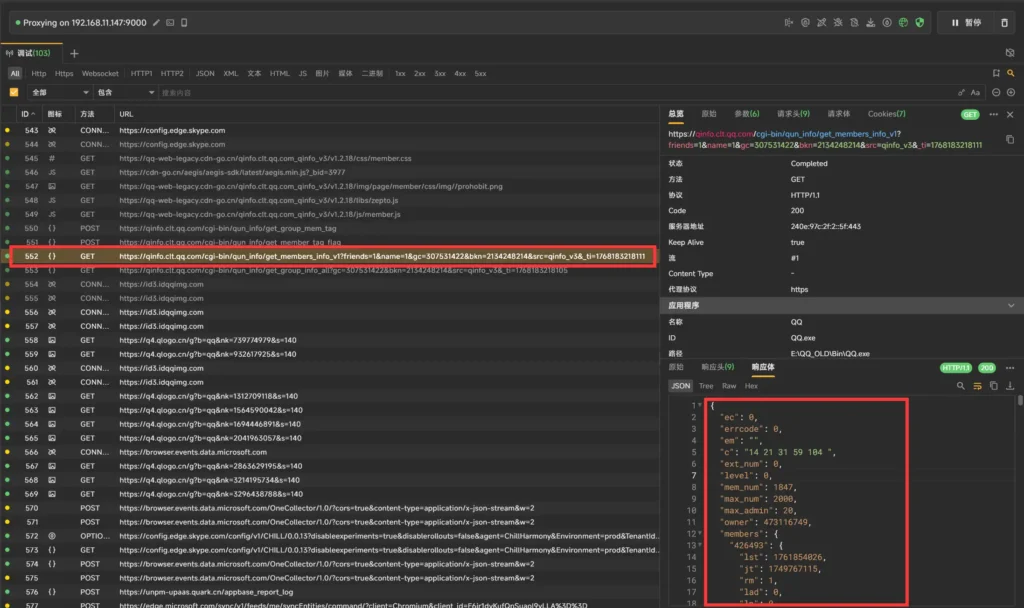Toggle the Aa case-sensitive search option
Screen dimensions: 1024x608
(x=975, y=93)
